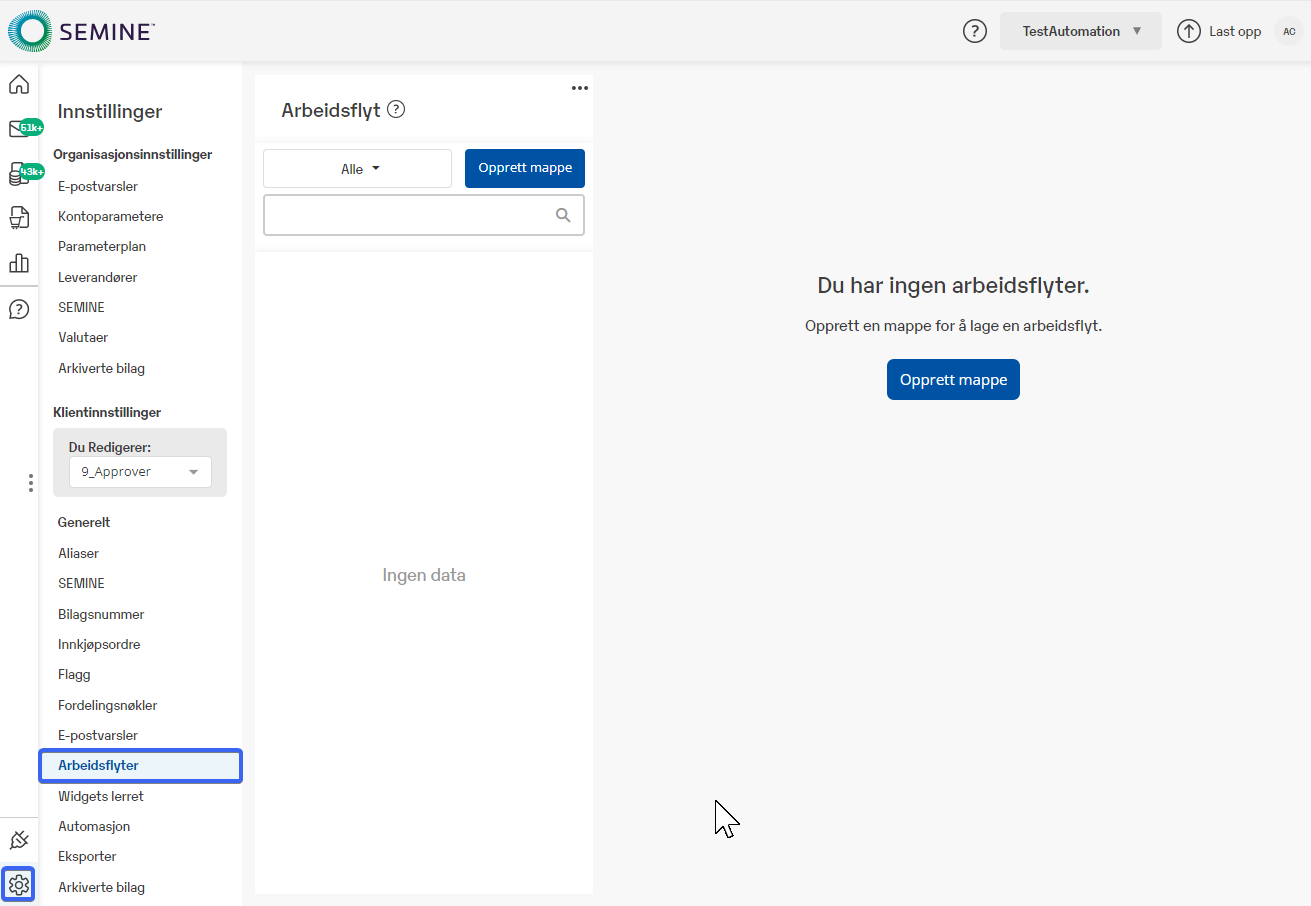
Task: Open the plug integrations icon
Action: (x=19, y=840)
